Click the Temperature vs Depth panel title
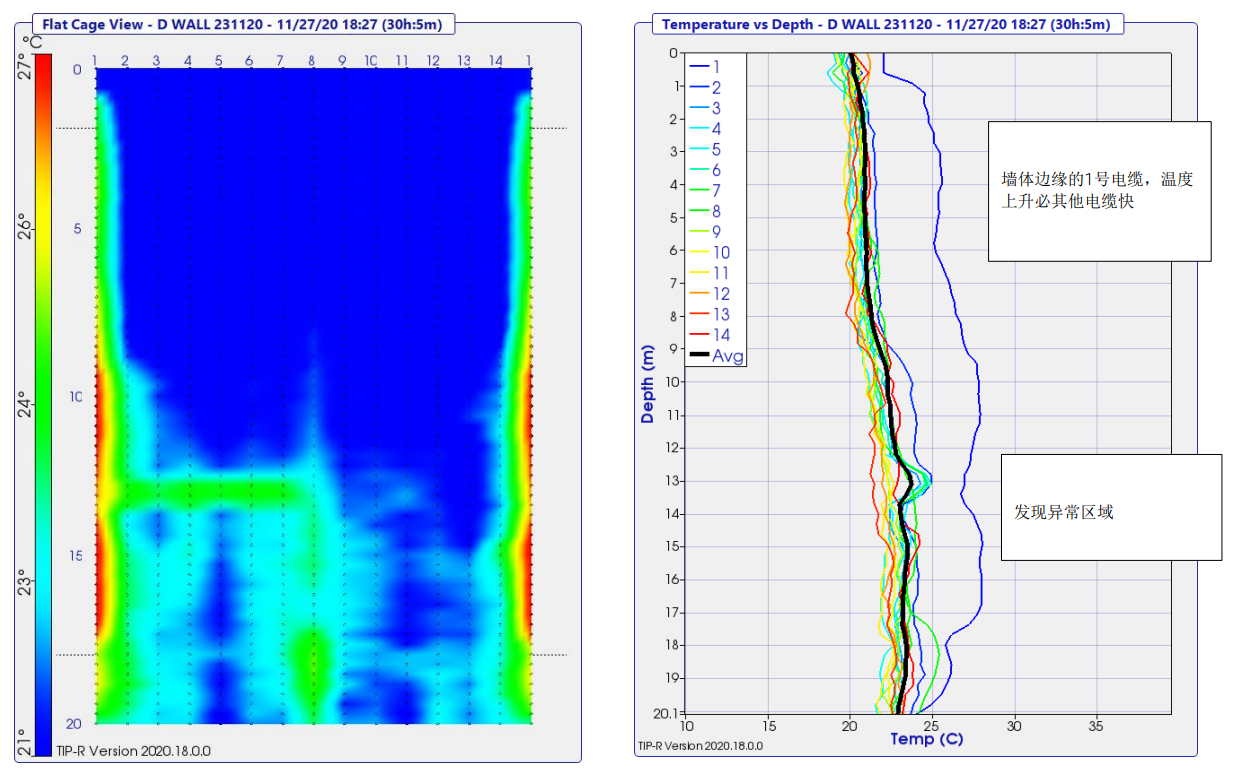The height and width of the screenshot is (774, 1235). 888,23
